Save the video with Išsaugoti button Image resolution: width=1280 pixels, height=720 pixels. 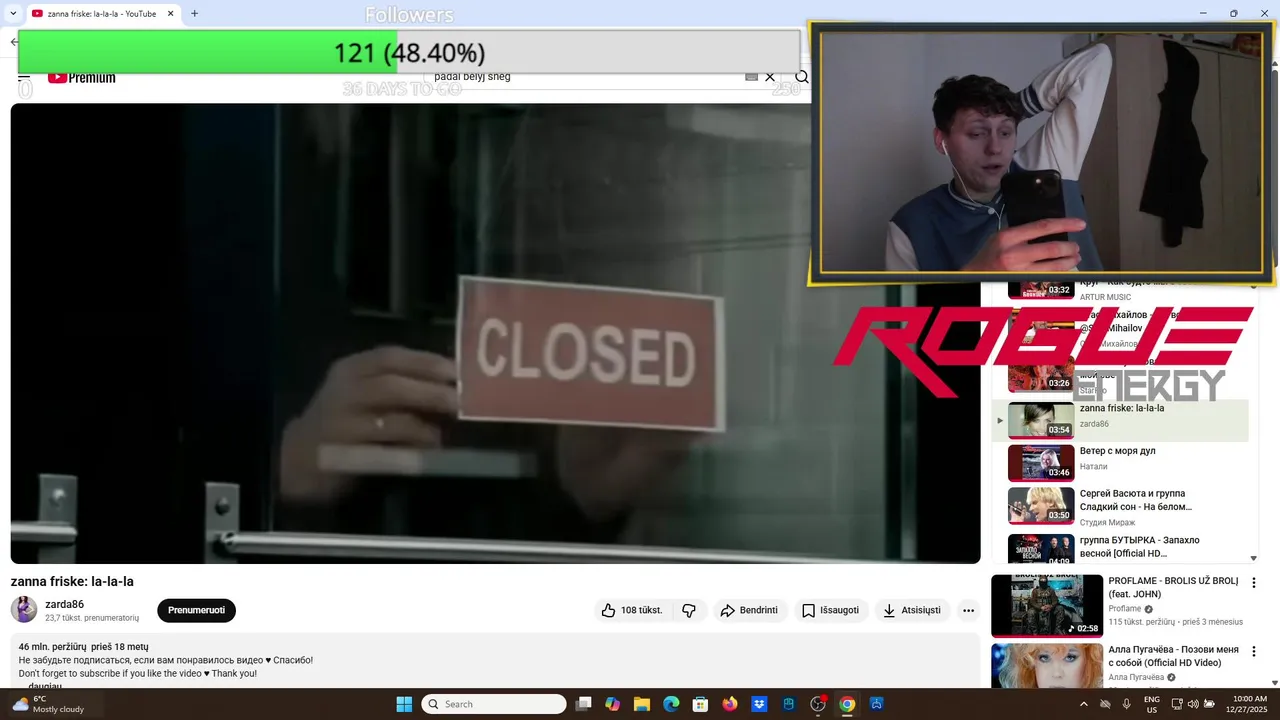831,610
